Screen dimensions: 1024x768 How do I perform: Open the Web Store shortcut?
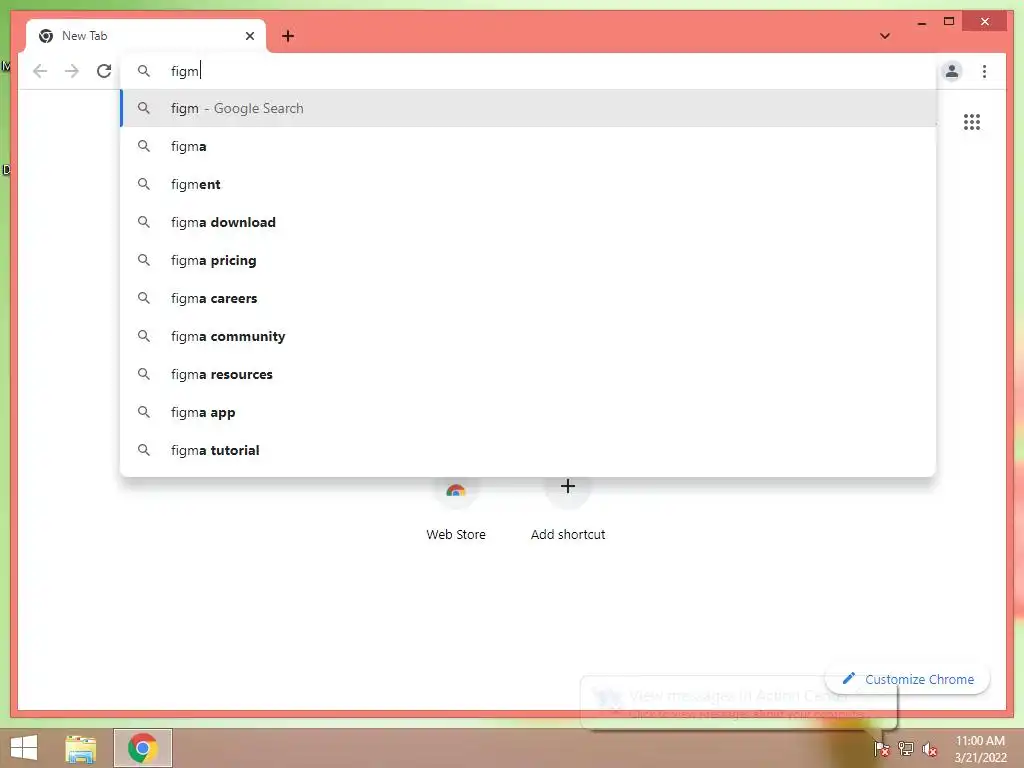tap(456, 509)
